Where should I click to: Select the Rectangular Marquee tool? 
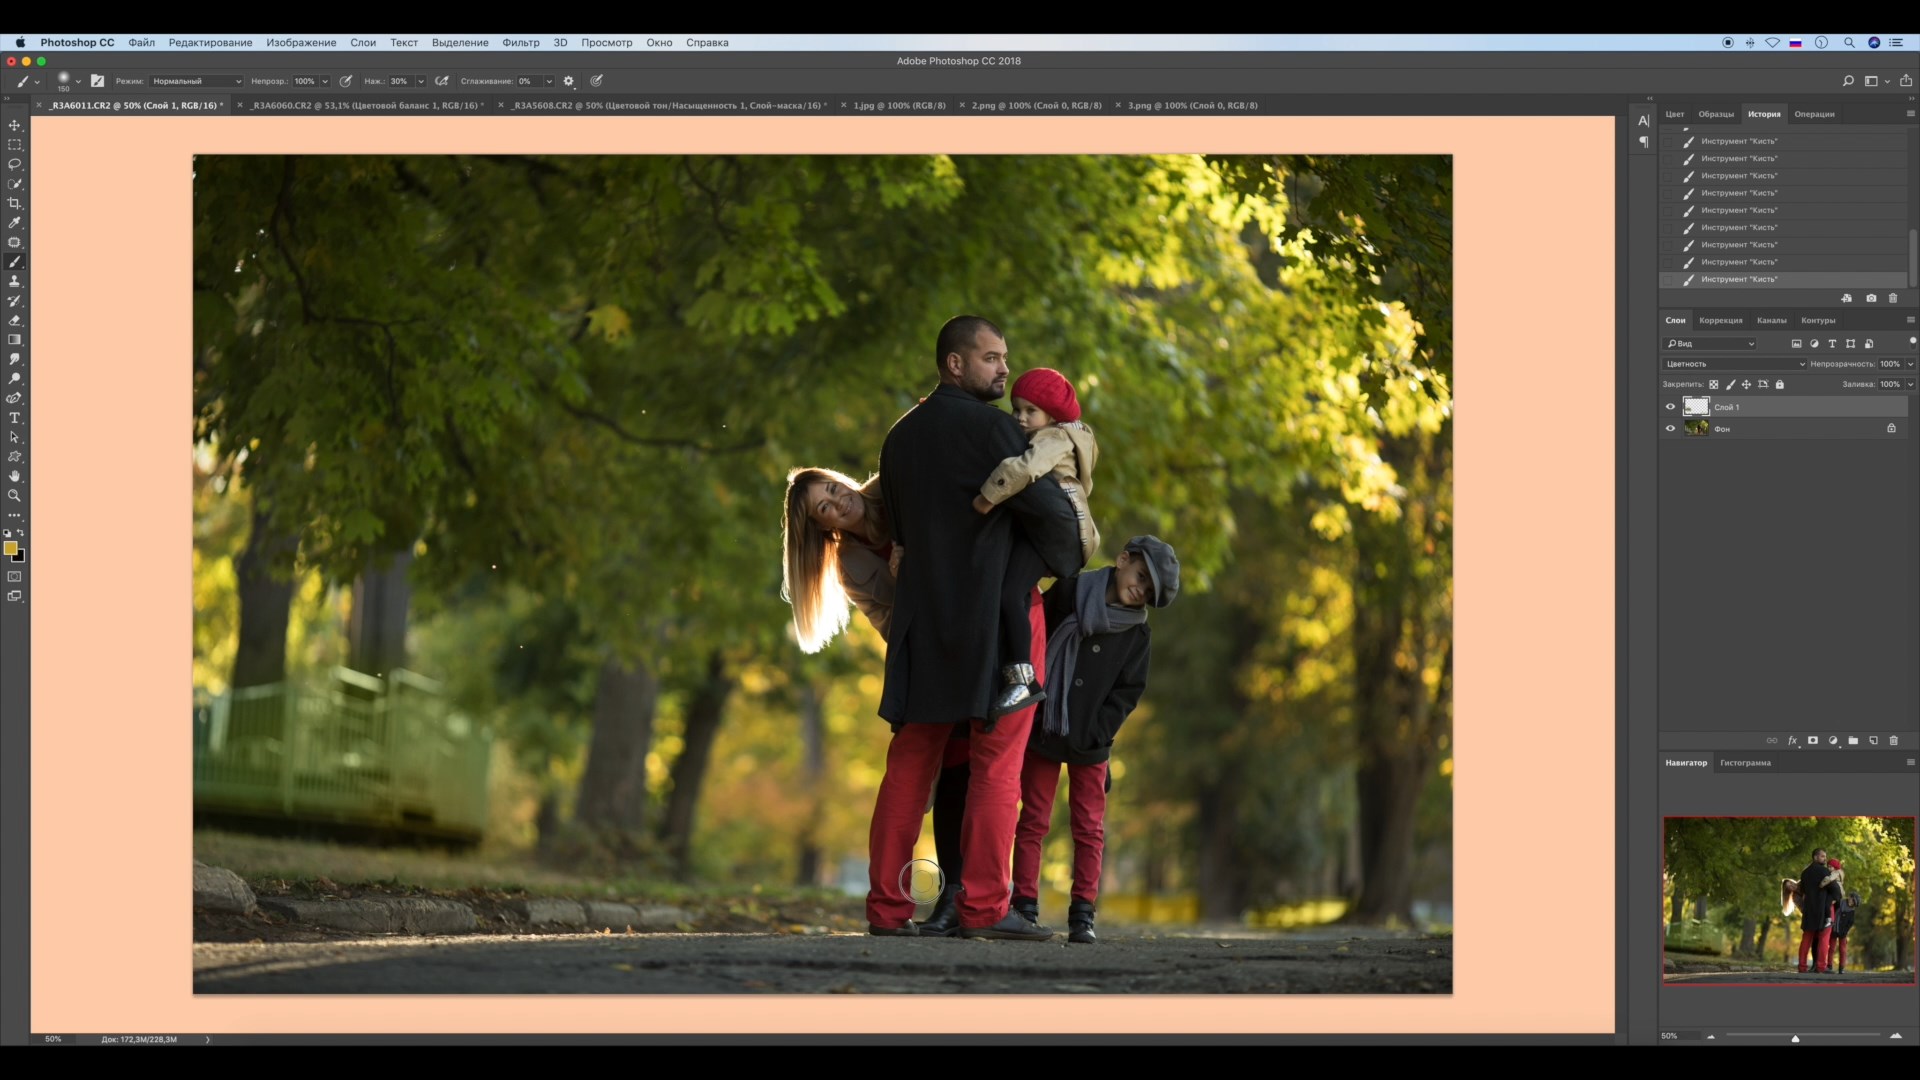[14, 145]
